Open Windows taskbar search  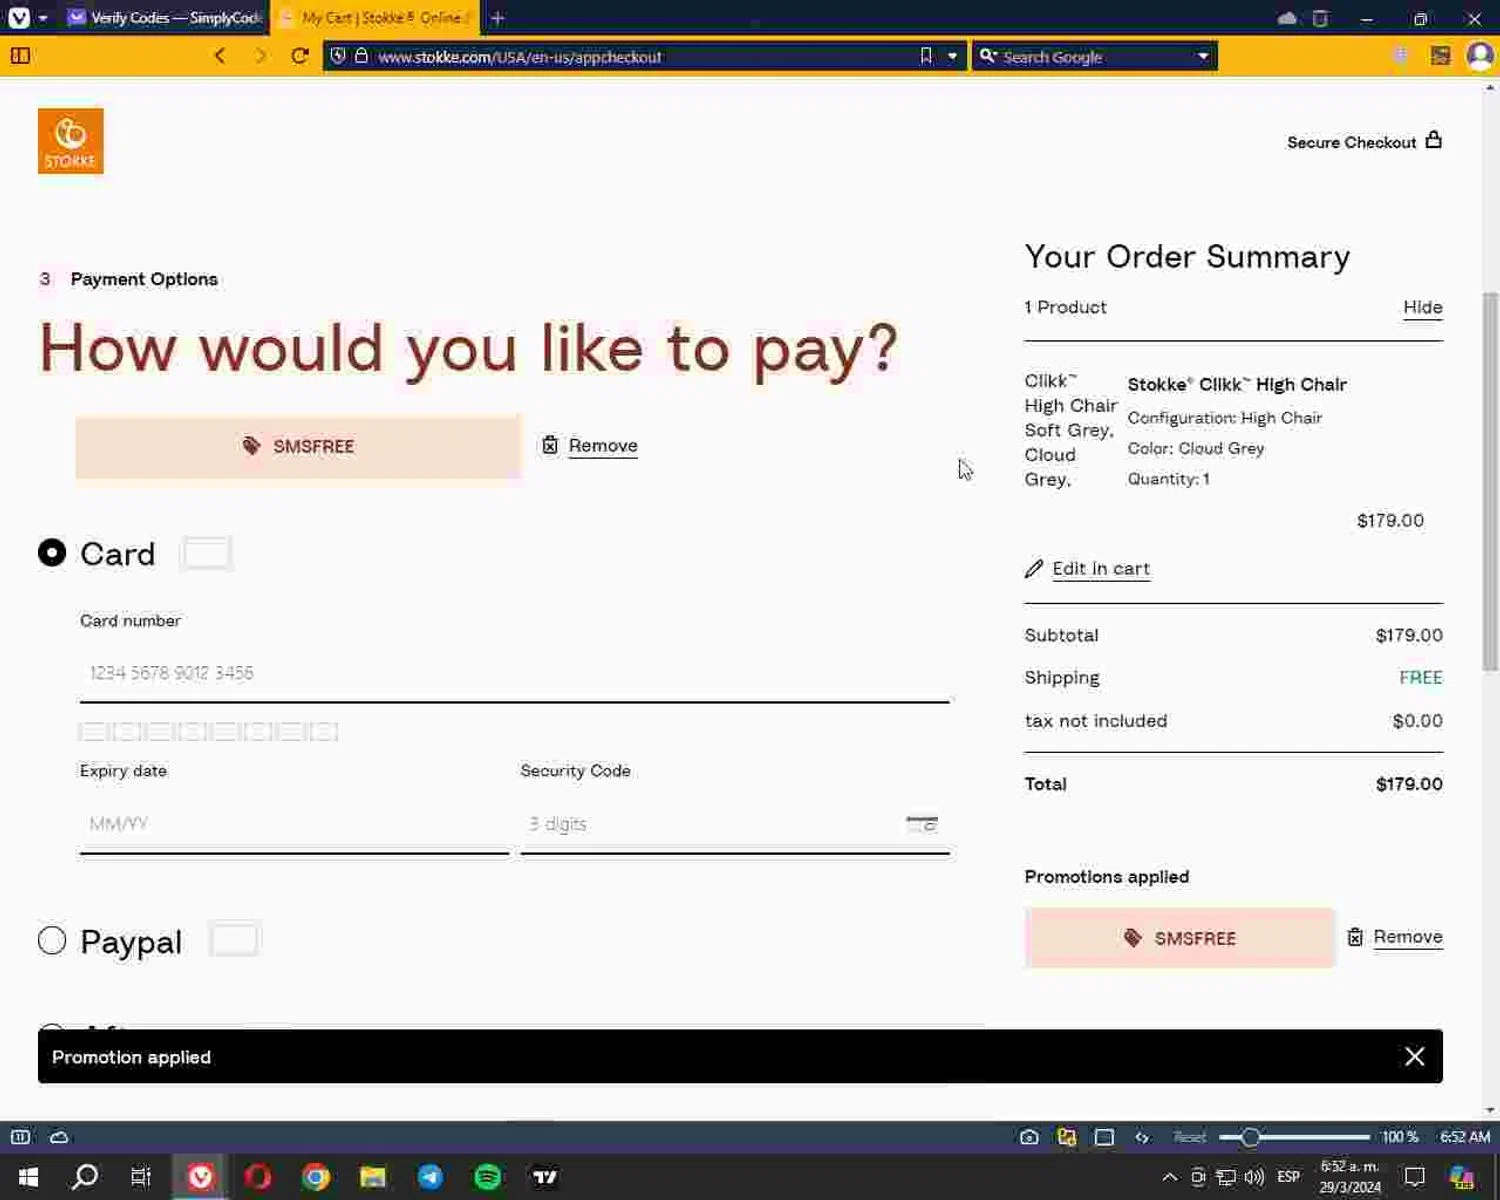click(85, 1177)
